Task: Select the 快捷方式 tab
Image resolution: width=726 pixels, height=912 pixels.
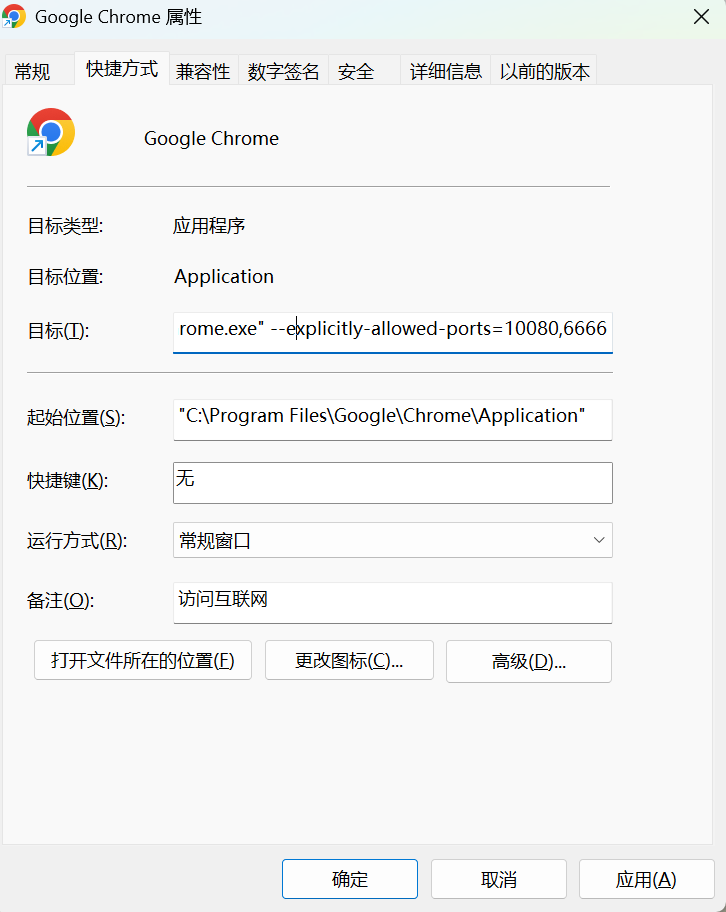Action: [122, 69]
